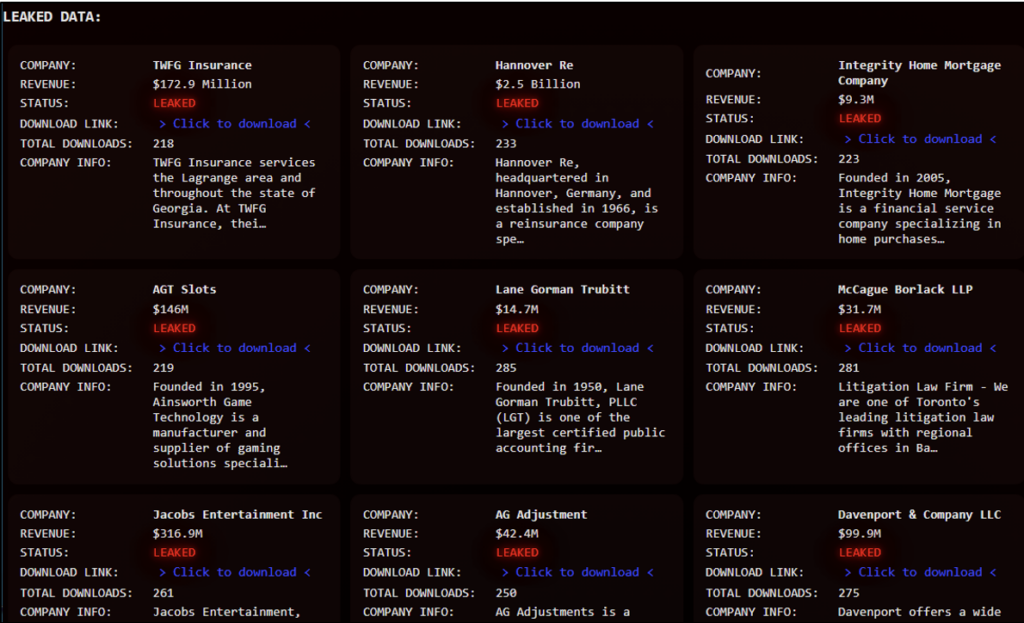Click Hannover Re company info description
1024x623 pixels.
point(577,200)
